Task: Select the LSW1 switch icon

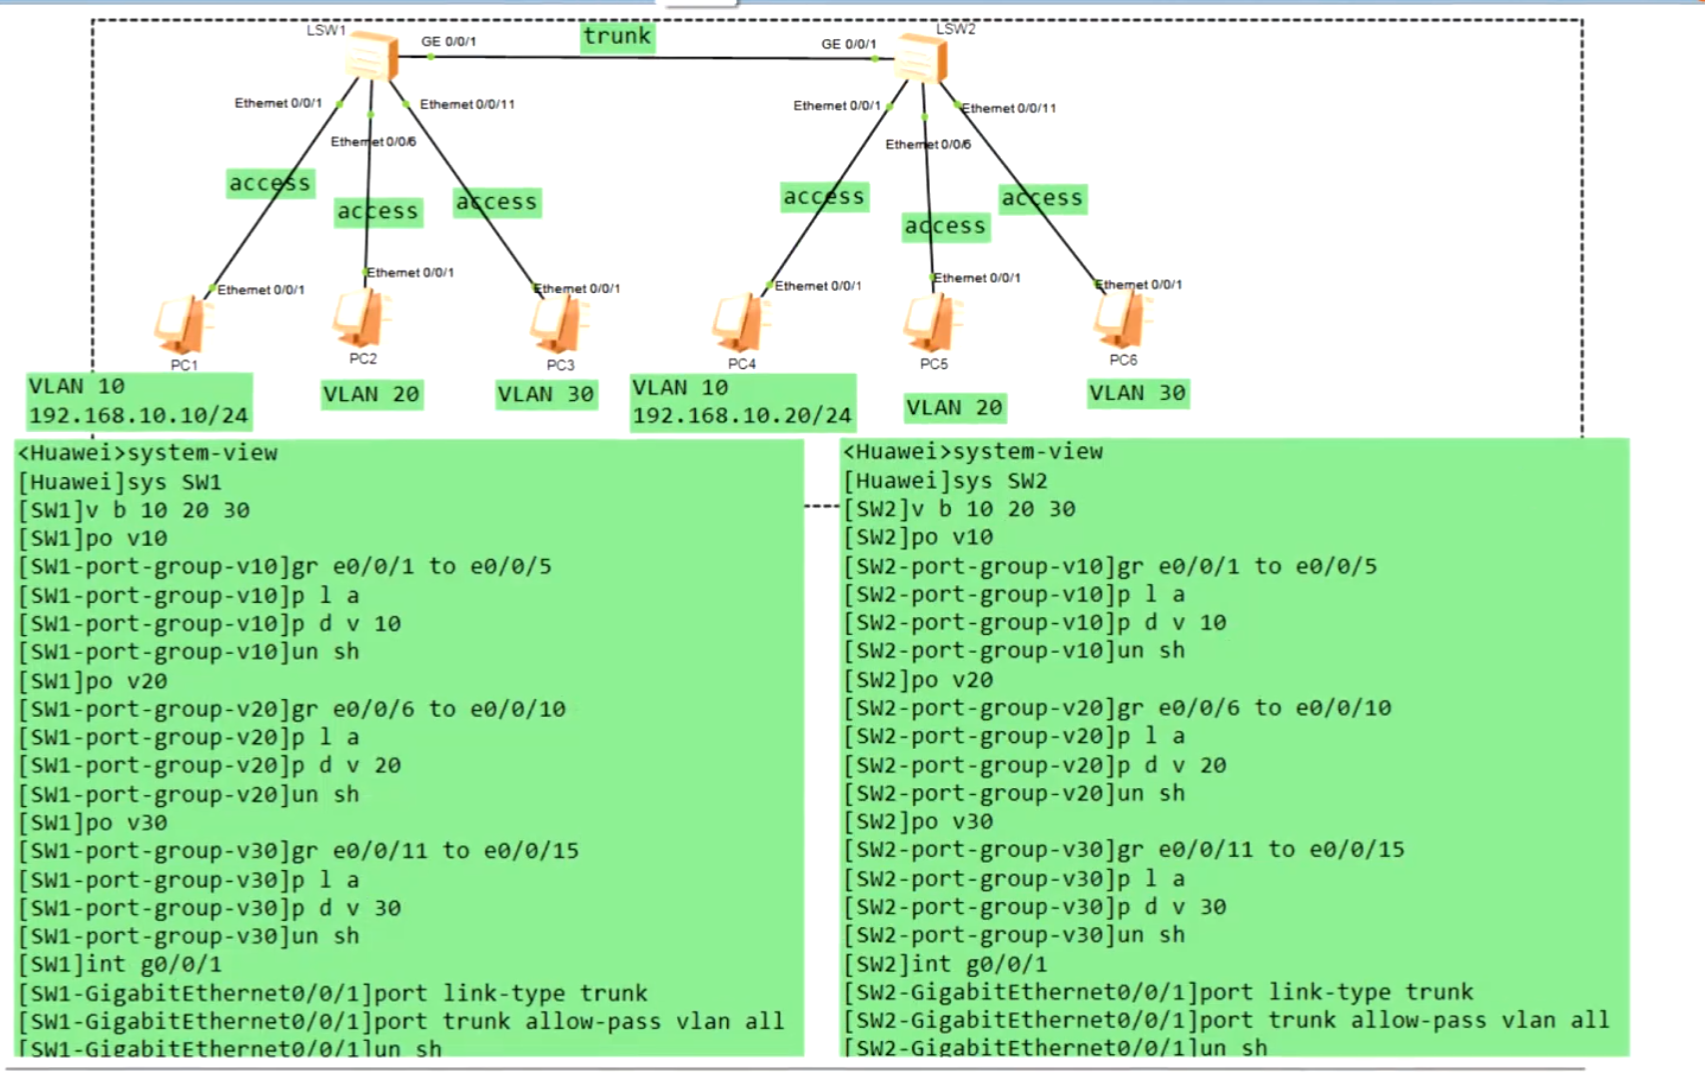Action: [371, 56]
